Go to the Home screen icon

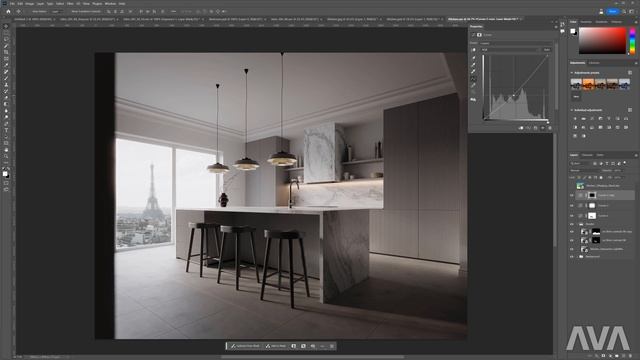coord(8,11)
